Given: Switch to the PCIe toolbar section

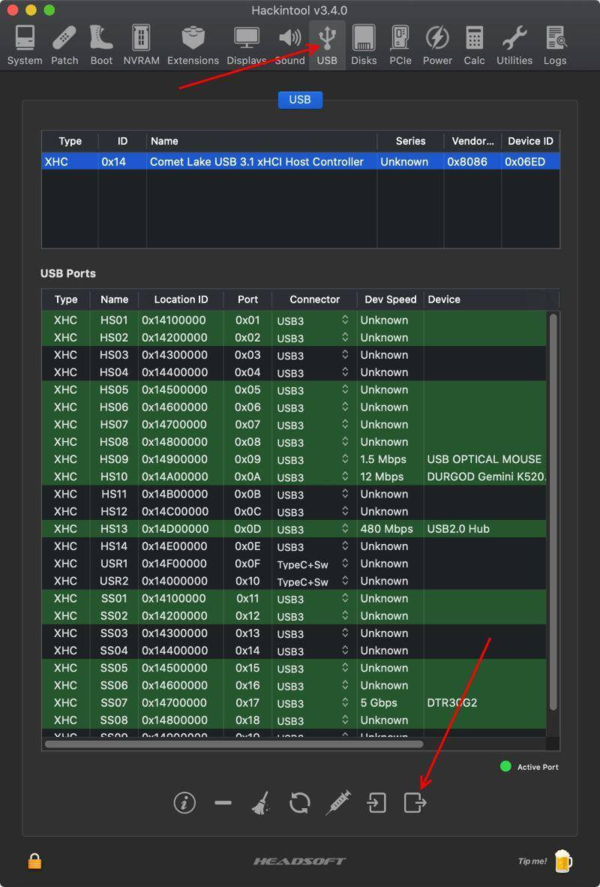Looking at the screenshot, I should click(400, 46).
